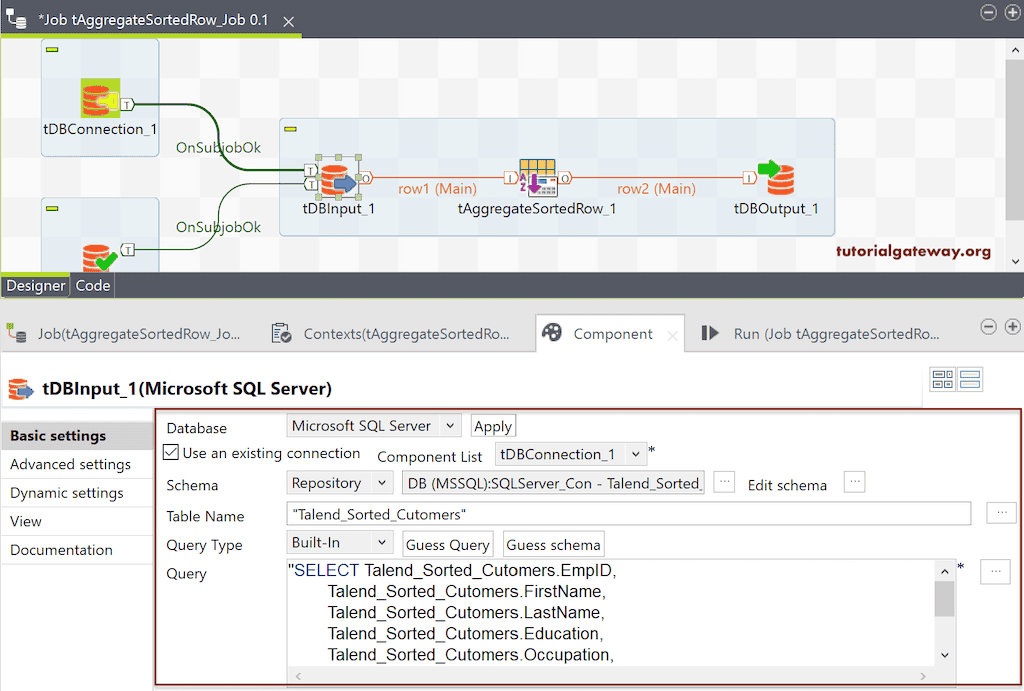Collapse the main subjob with minimize marker
1024x691 pixels.
pyautogui.click(x=291, y=129)
